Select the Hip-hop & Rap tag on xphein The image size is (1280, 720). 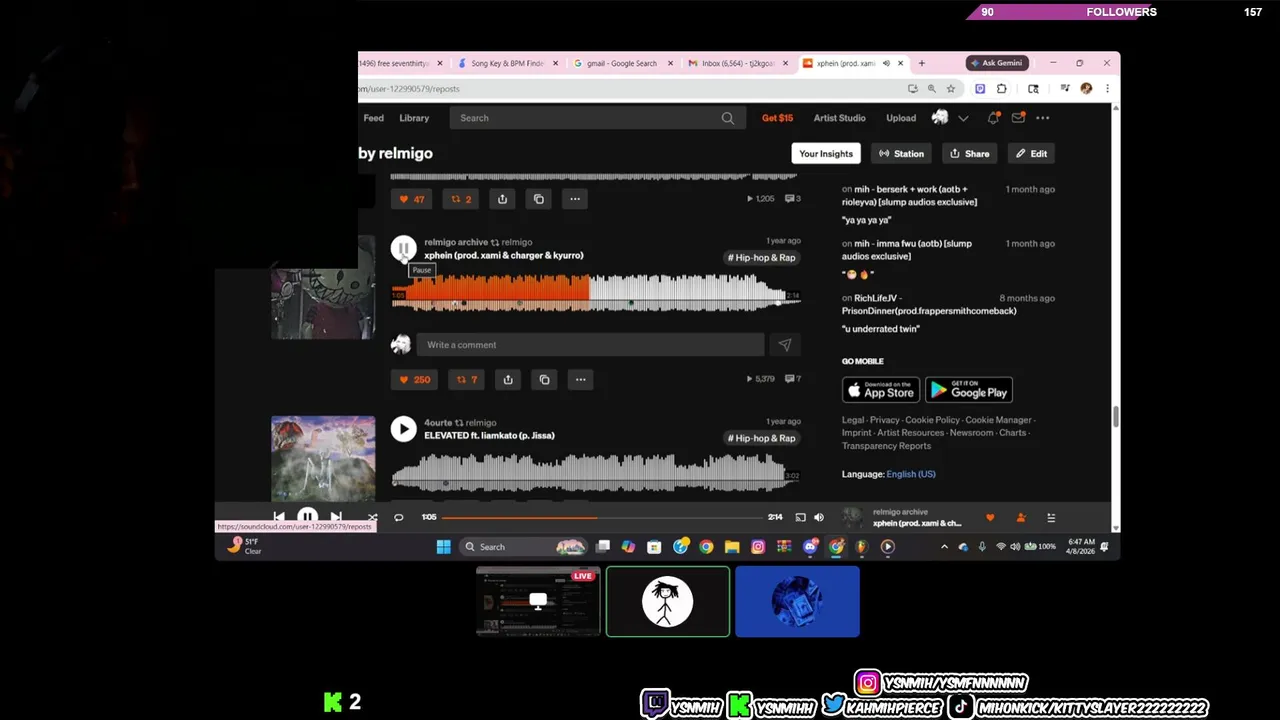762,258
